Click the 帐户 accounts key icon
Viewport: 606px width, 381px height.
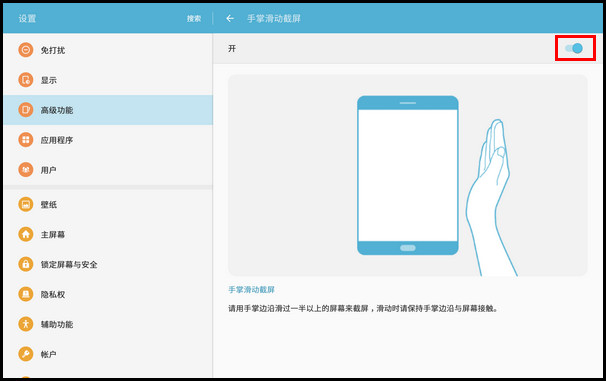click(26, 354)
